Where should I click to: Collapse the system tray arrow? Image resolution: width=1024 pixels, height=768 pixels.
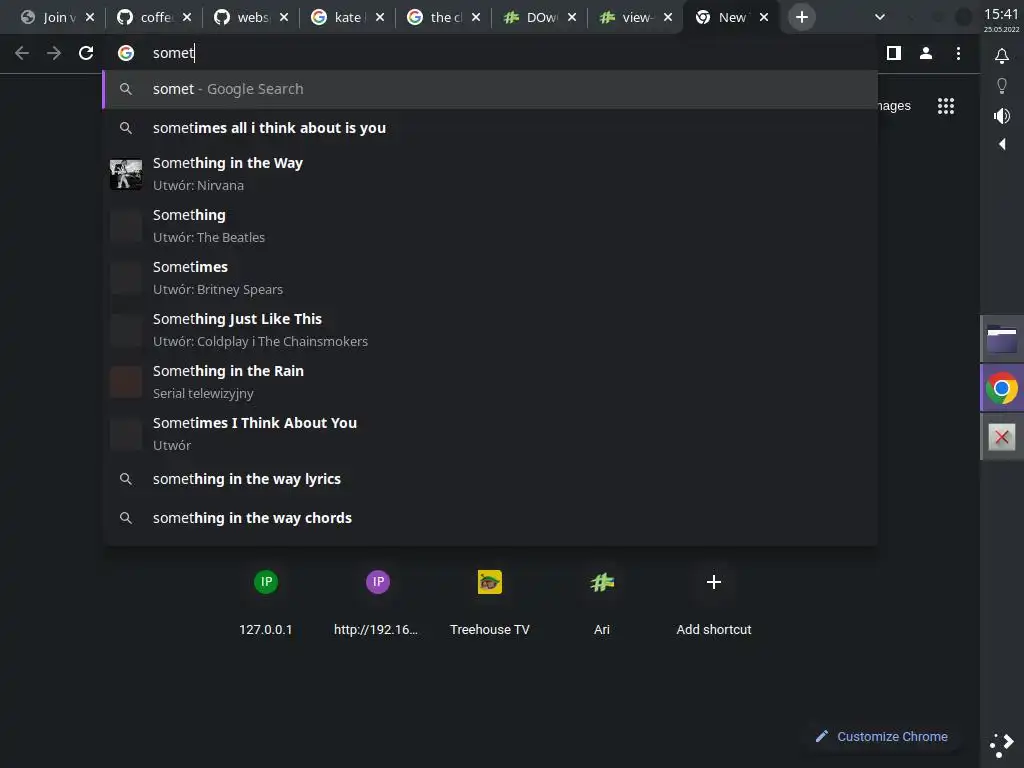coord(1002,144)
